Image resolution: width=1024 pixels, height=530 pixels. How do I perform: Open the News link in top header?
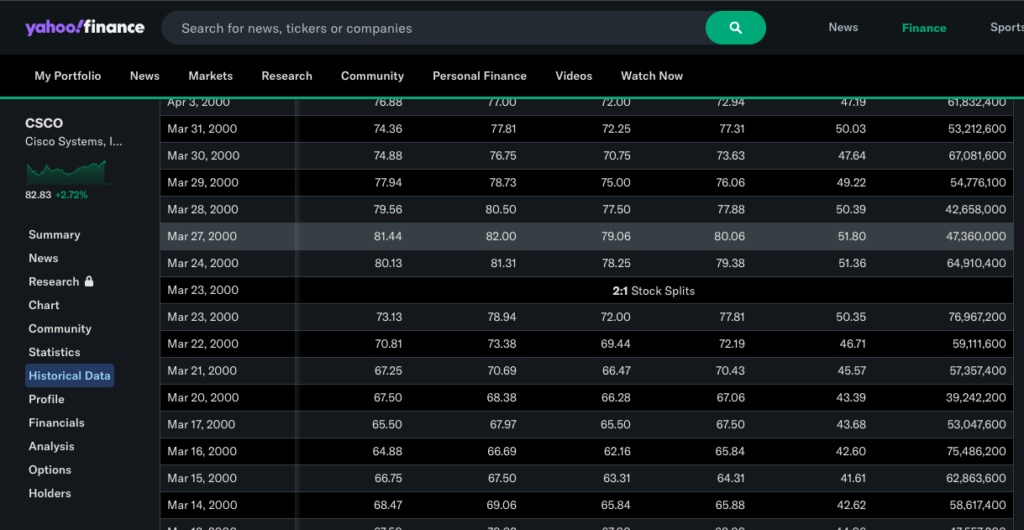[843, 27]
